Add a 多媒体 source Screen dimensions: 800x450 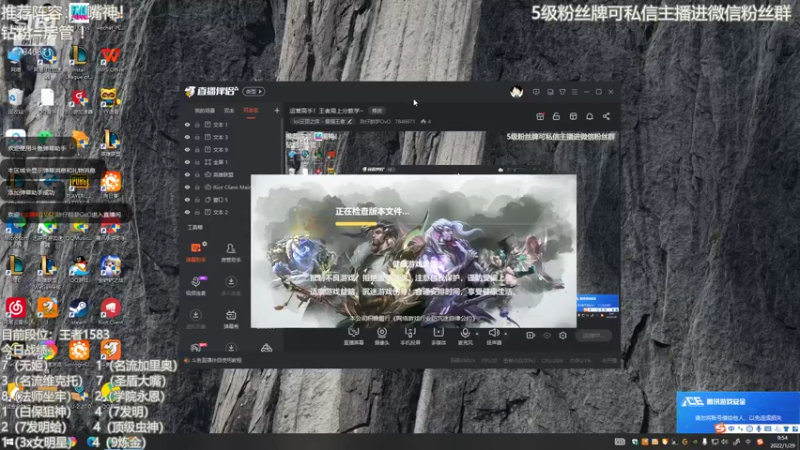(438, 336)
